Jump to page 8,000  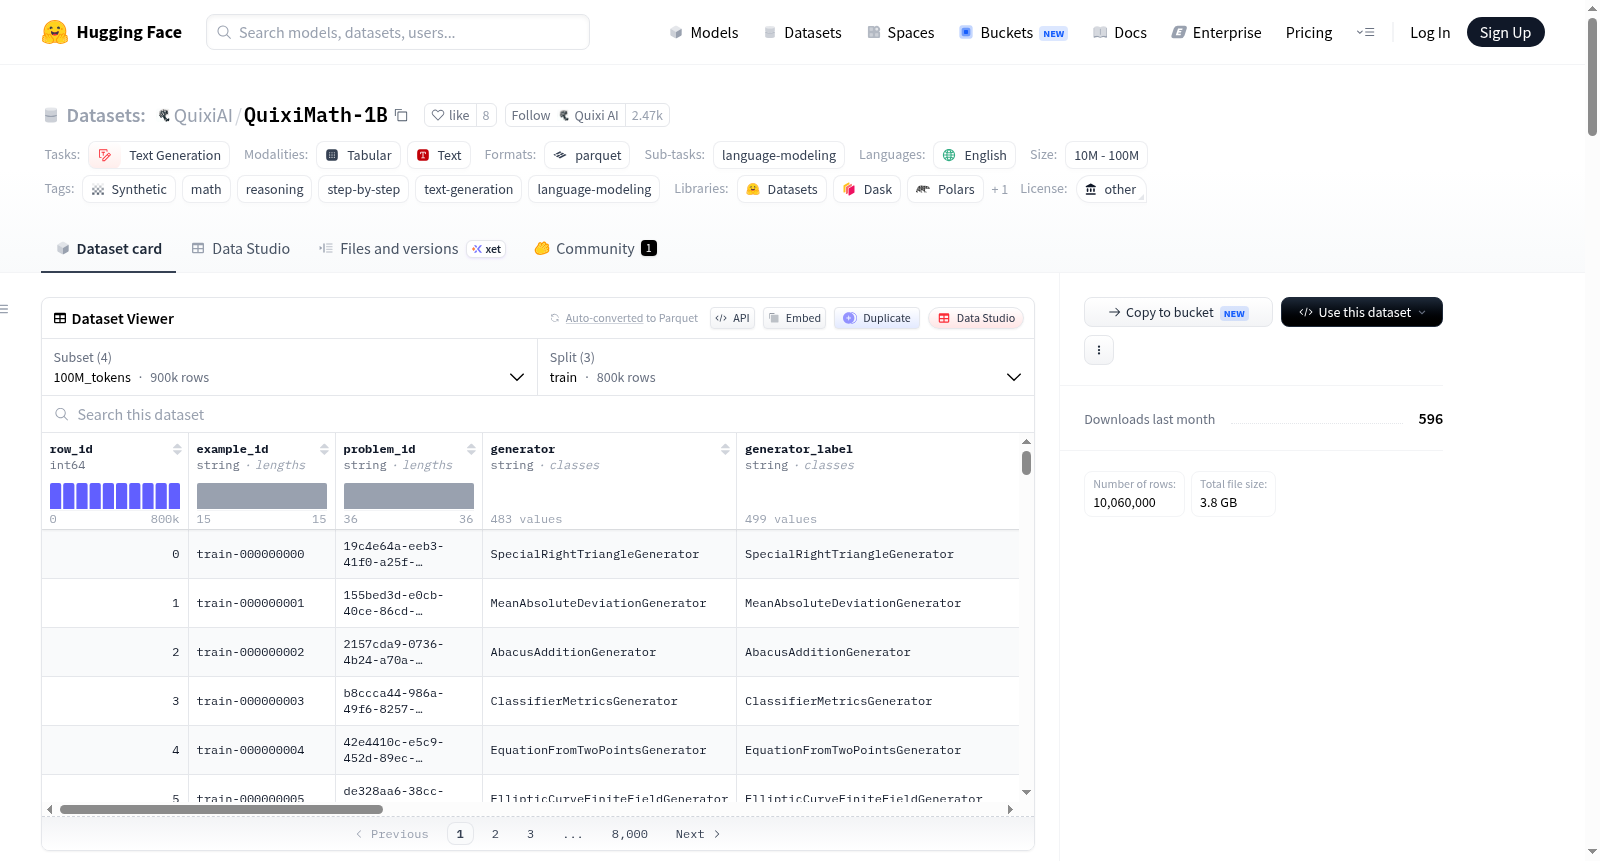click(x=630, y=834)
